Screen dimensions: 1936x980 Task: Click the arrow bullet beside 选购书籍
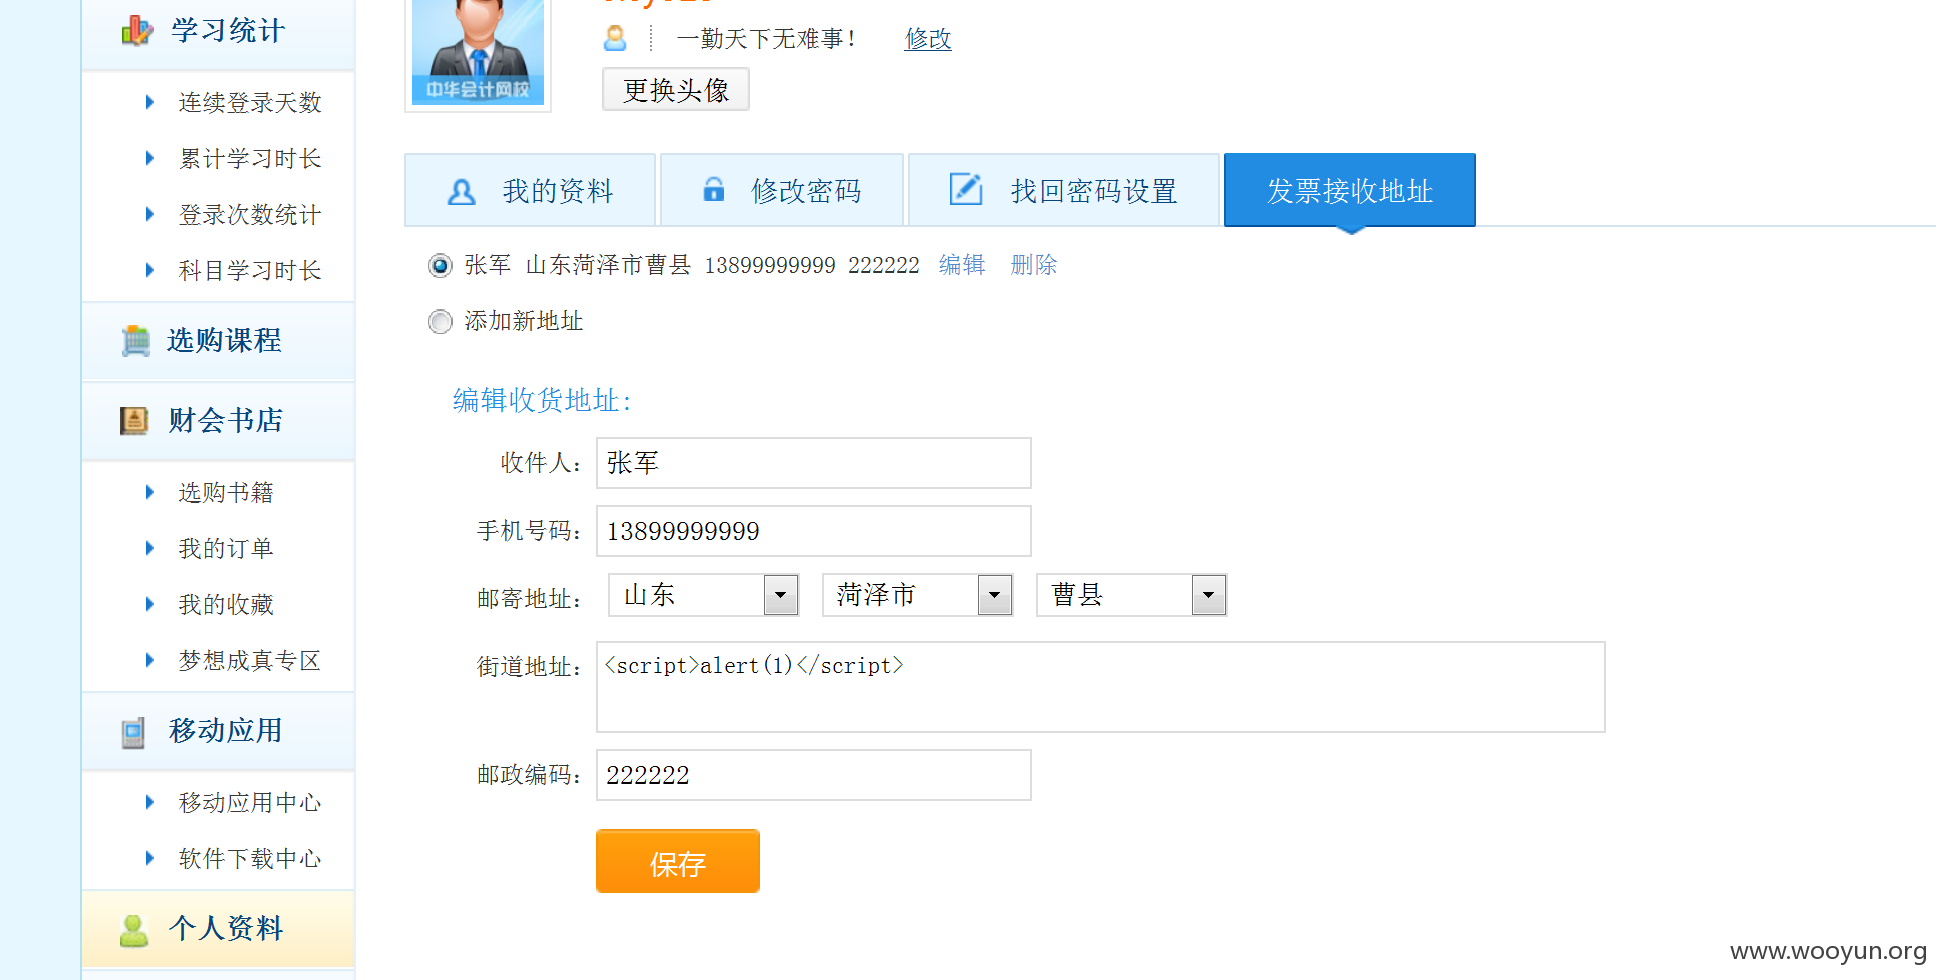pos(149,492)
